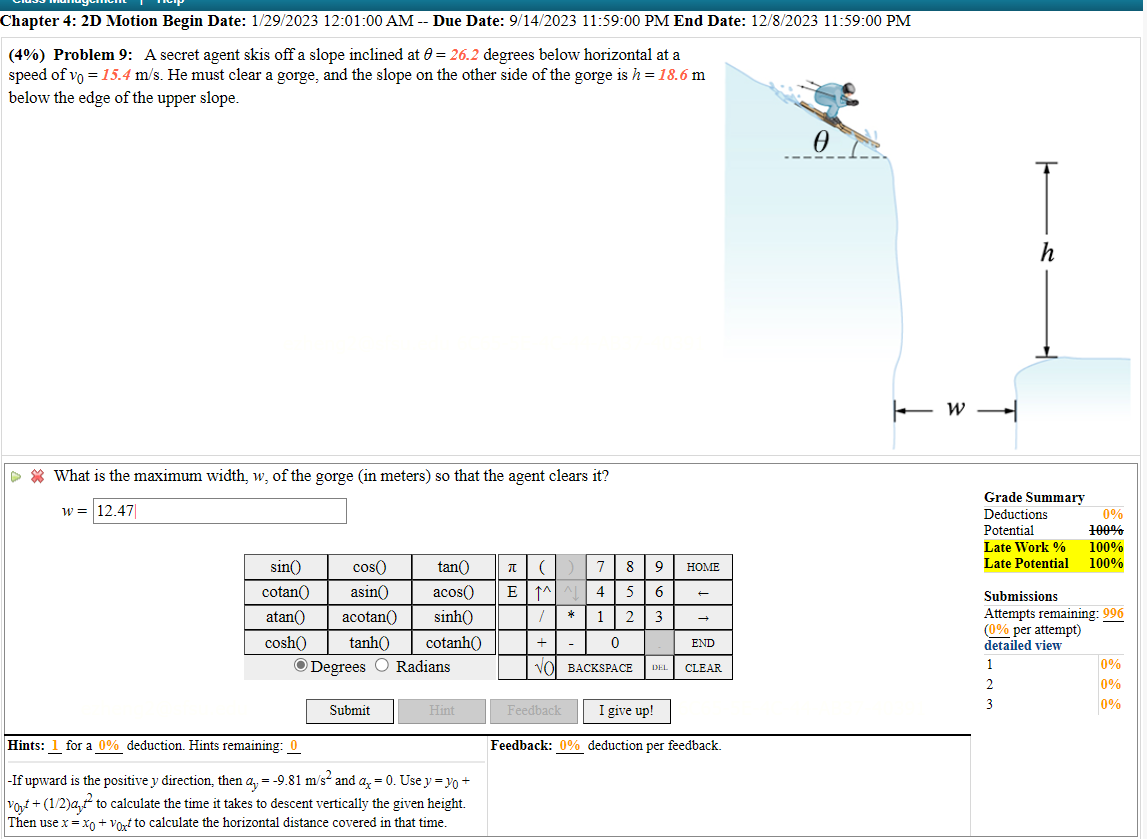Click the HOME key on the keypad

point(702,567)
